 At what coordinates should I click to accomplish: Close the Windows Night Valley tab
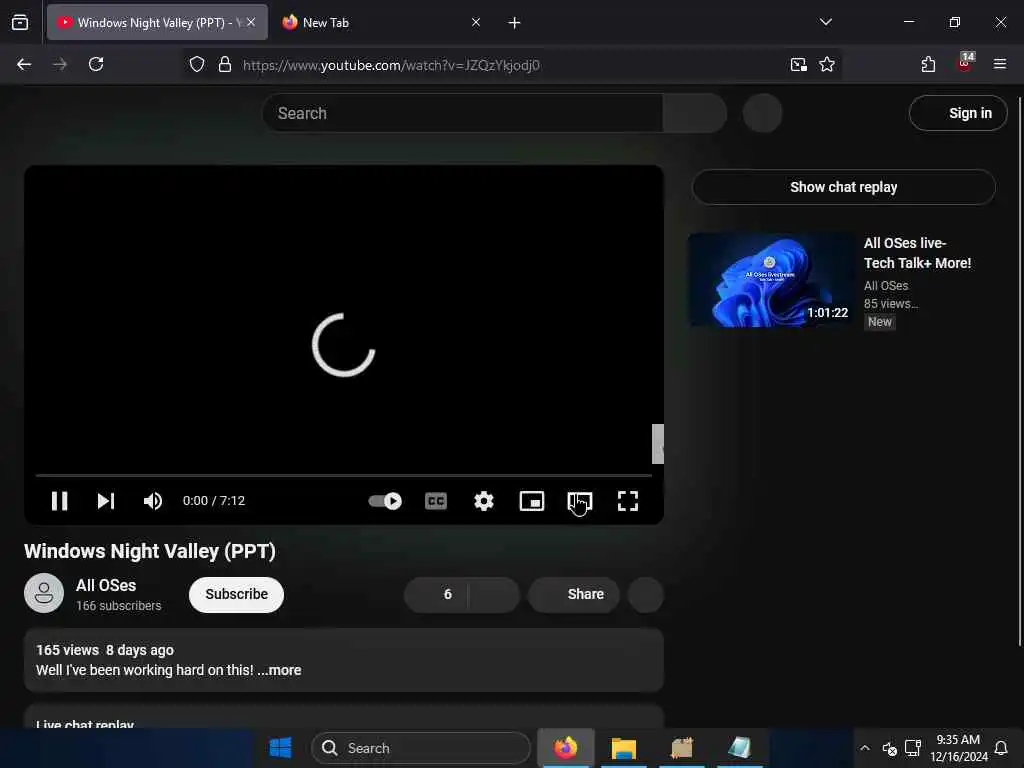coord(251,22)
